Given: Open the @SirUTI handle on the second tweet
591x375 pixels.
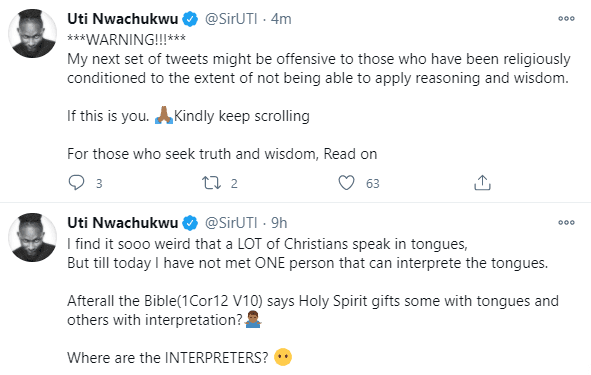Looking at the screenshot, I should (x=231, y=223).
